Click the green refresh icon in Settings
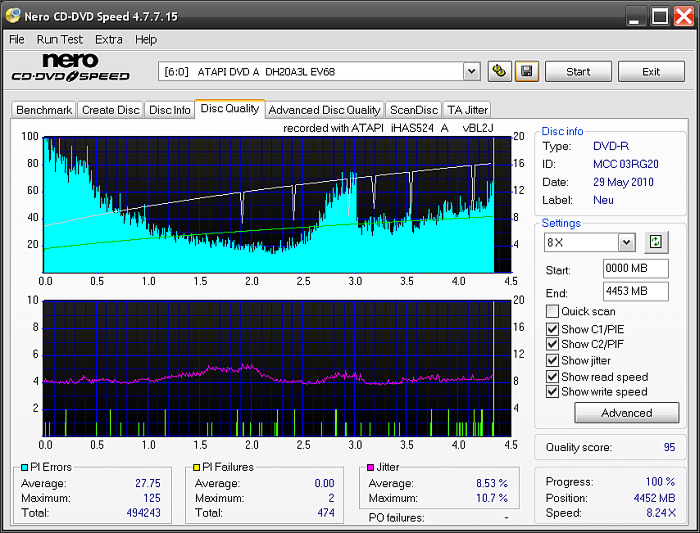This screenshot has height=533, width=700. click(x=655, y=242)
